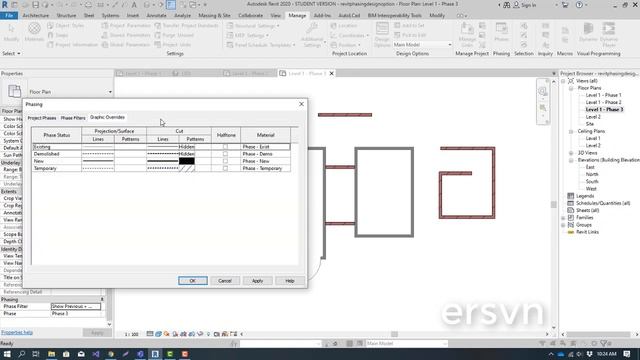Viewport: 640px width, 360px height.
Task: Open Project Units in the ribbon
Action: 172,44
